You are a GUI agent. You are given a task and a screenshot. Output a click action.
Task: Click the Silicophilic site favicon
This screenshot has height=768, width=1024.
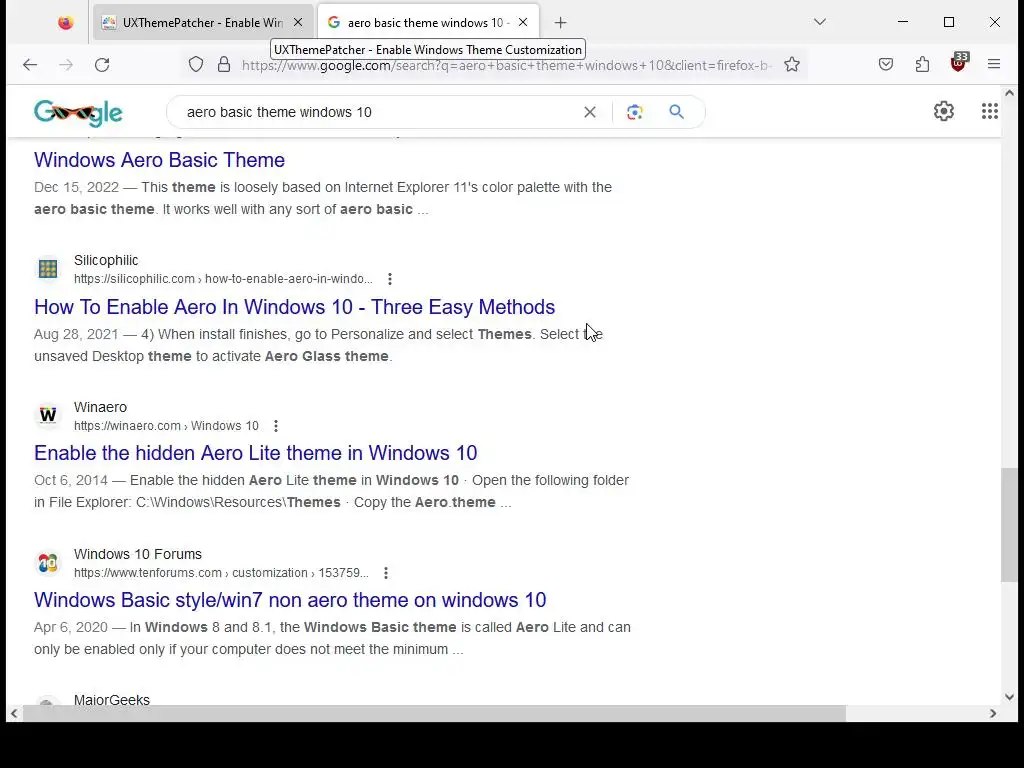48,268
